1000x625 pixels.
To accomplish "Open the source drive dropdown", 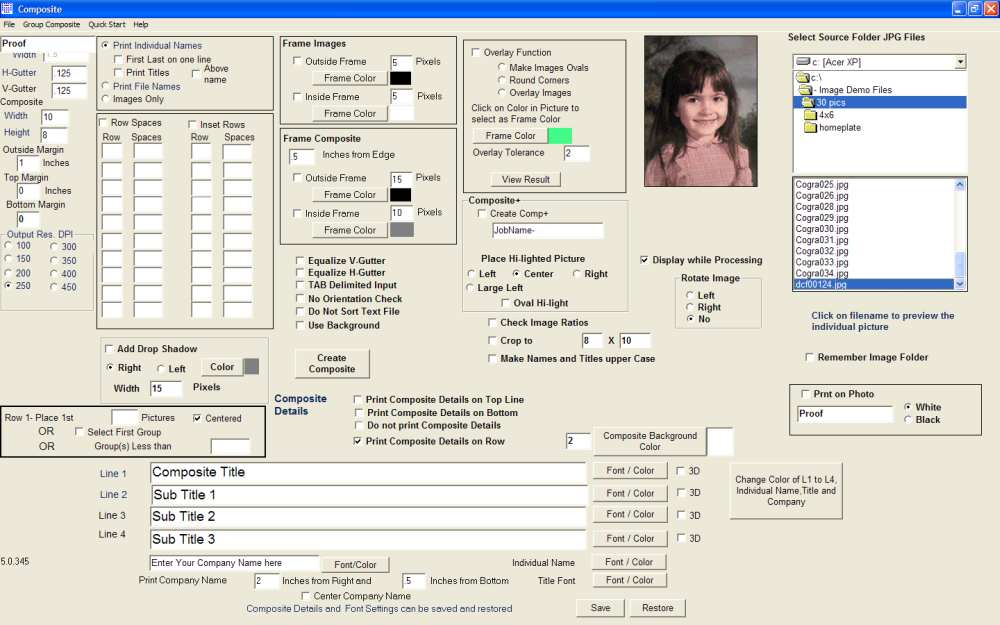I will coord(960,62).
